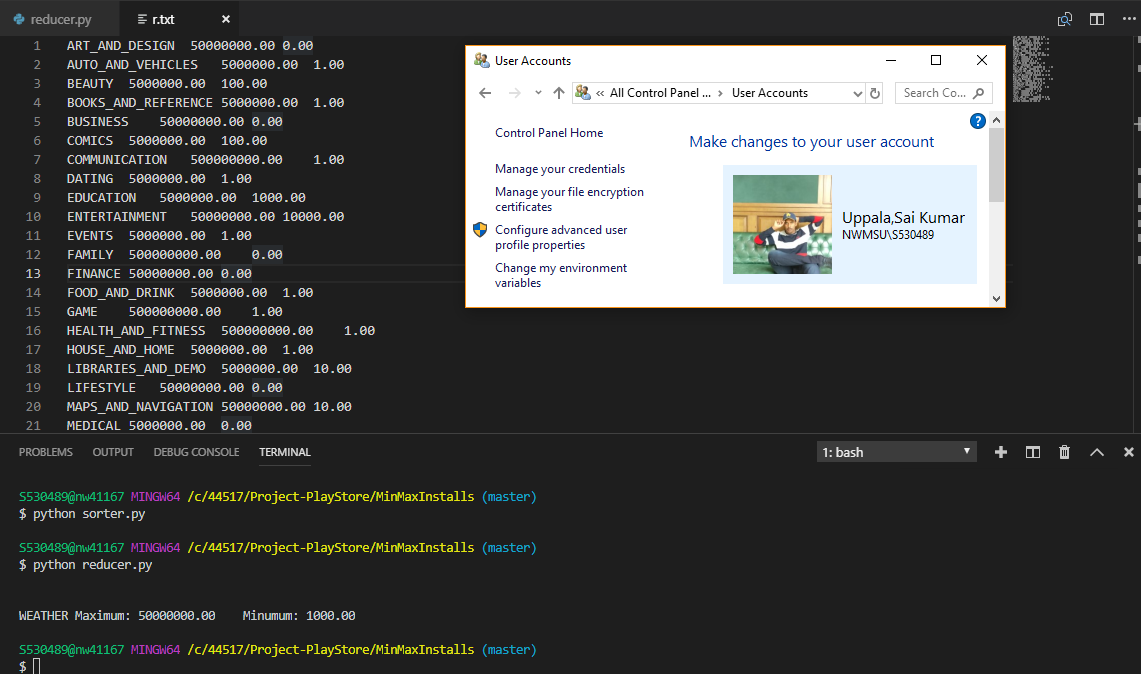The width and height of the screenshot is (1141, 674).
Task: Switch to the reducer.py editor tab
Action: point(52,19)
